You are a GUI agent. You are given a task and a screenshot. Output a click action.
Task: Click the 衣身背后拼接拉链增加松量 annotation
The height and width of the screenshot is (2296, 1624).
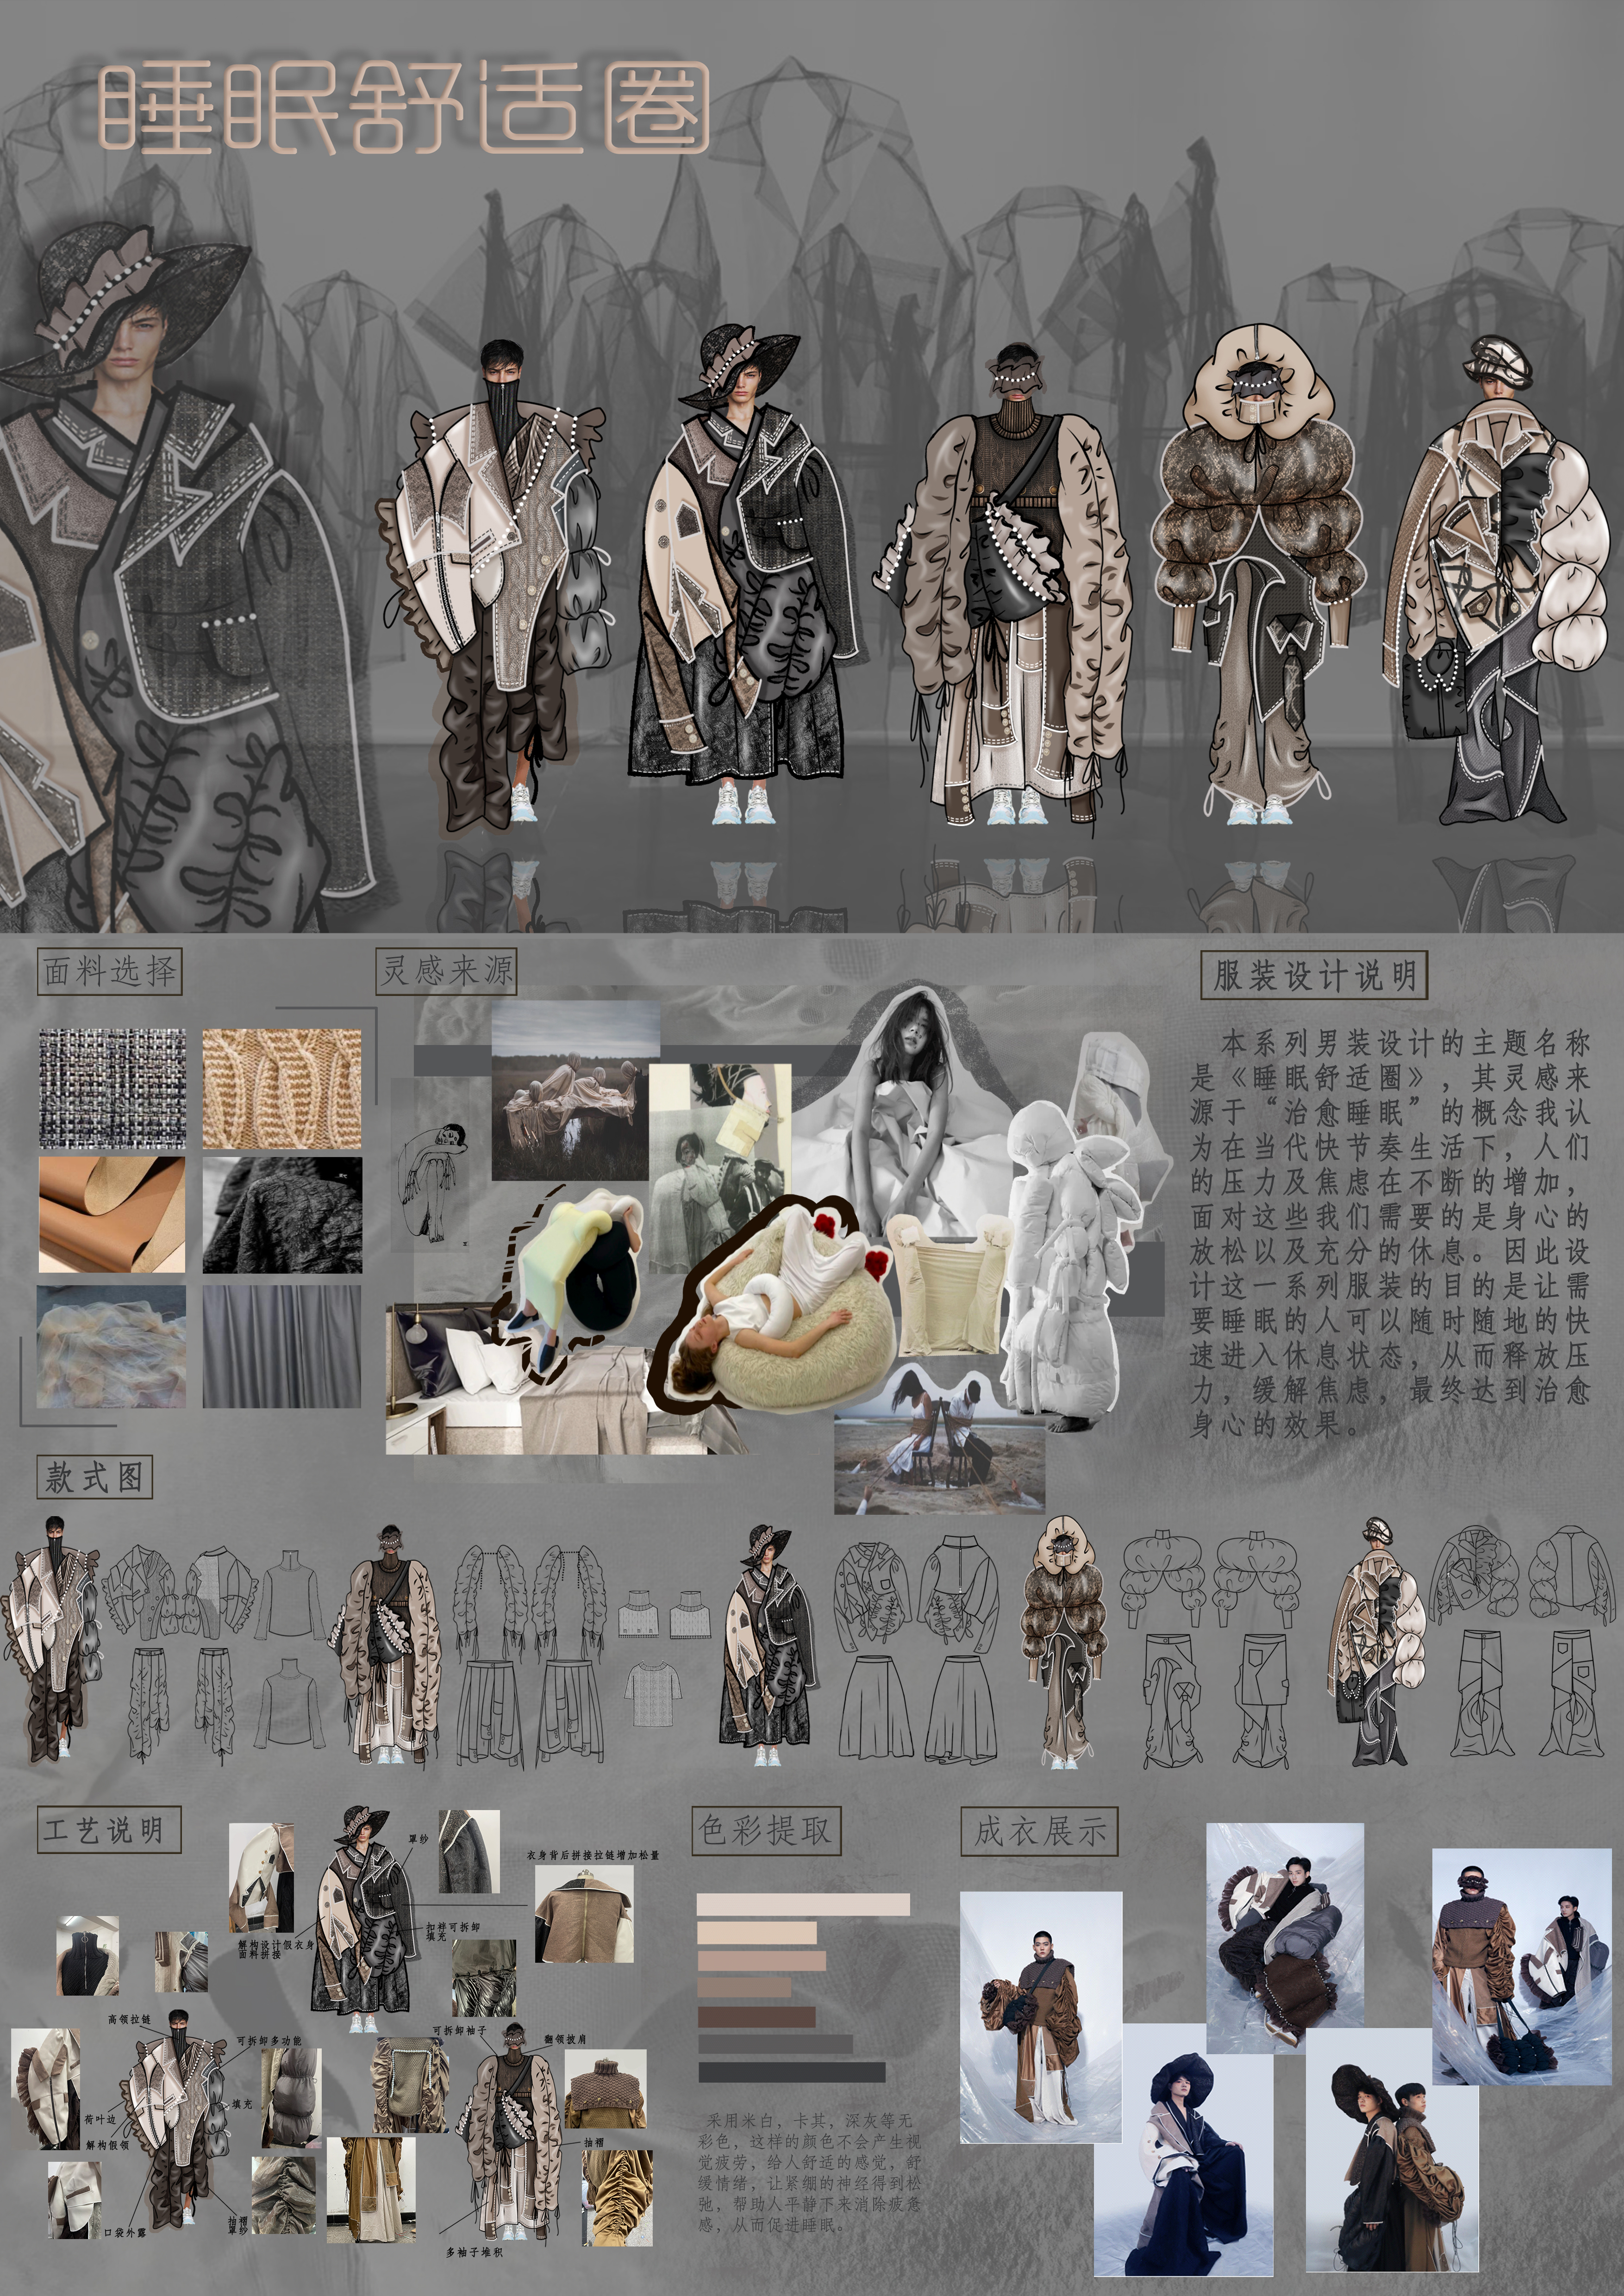[593, 1855]
